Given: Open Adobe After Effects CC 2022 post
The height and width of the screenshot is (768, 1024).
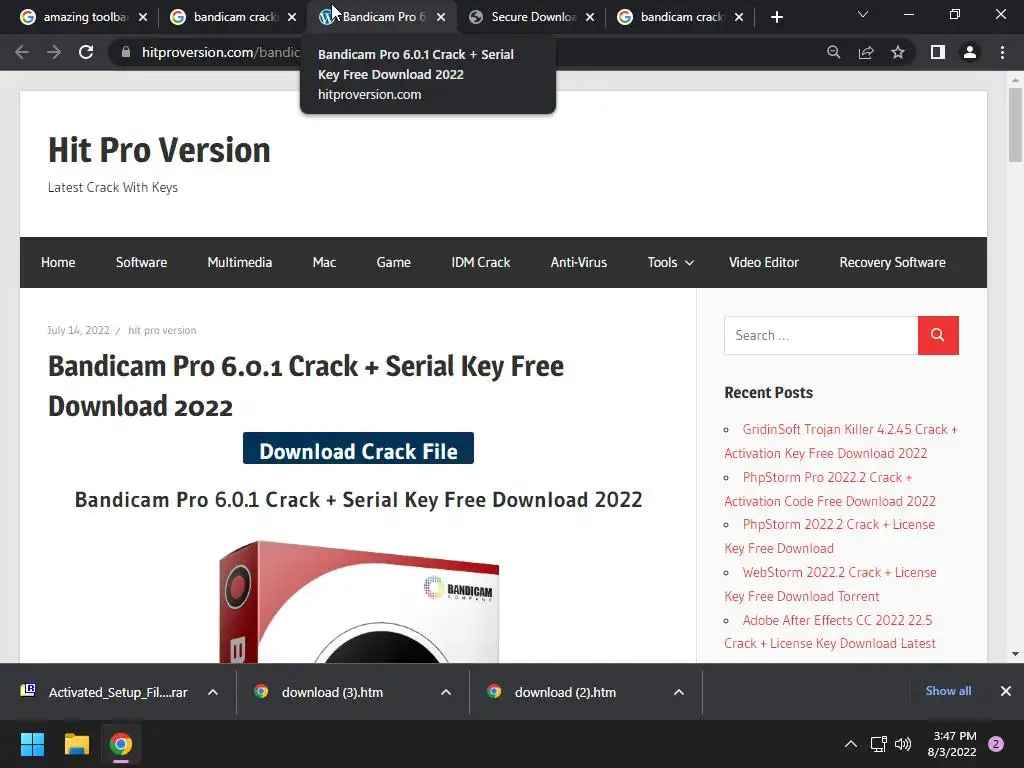Looking at the screenshot, I should 830,632.
